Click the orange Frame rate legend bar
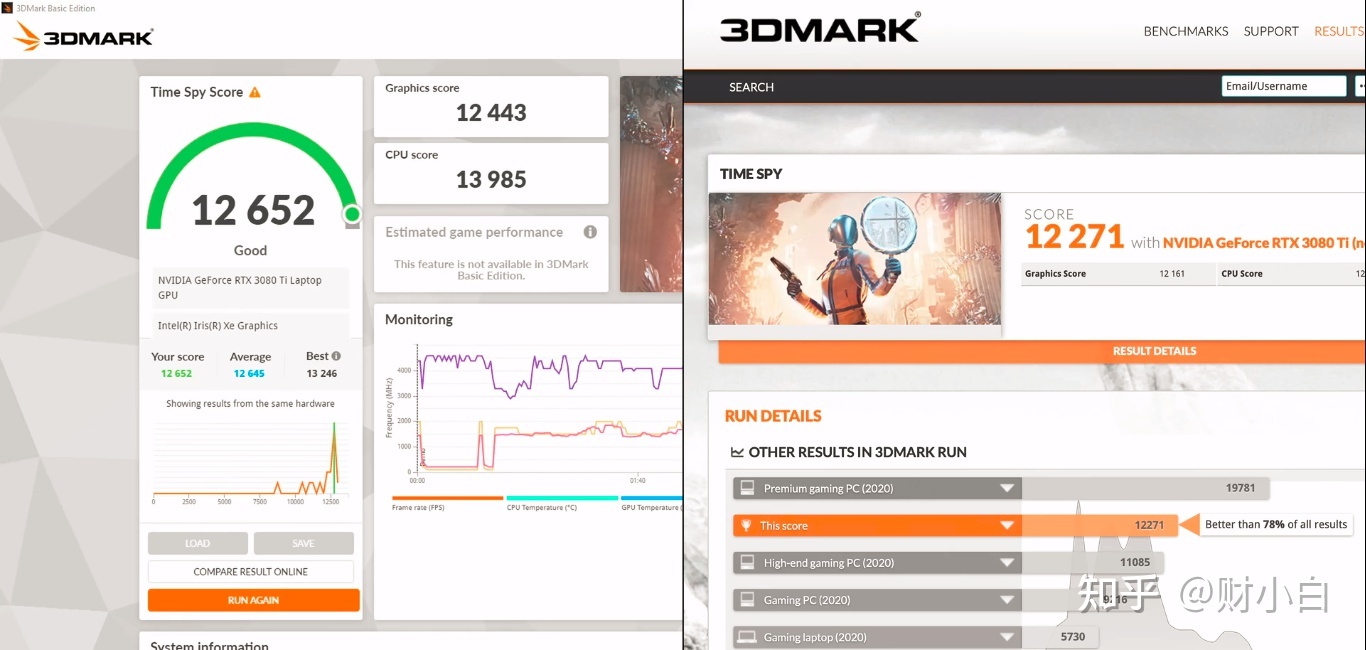 click(x=447, y=497)
